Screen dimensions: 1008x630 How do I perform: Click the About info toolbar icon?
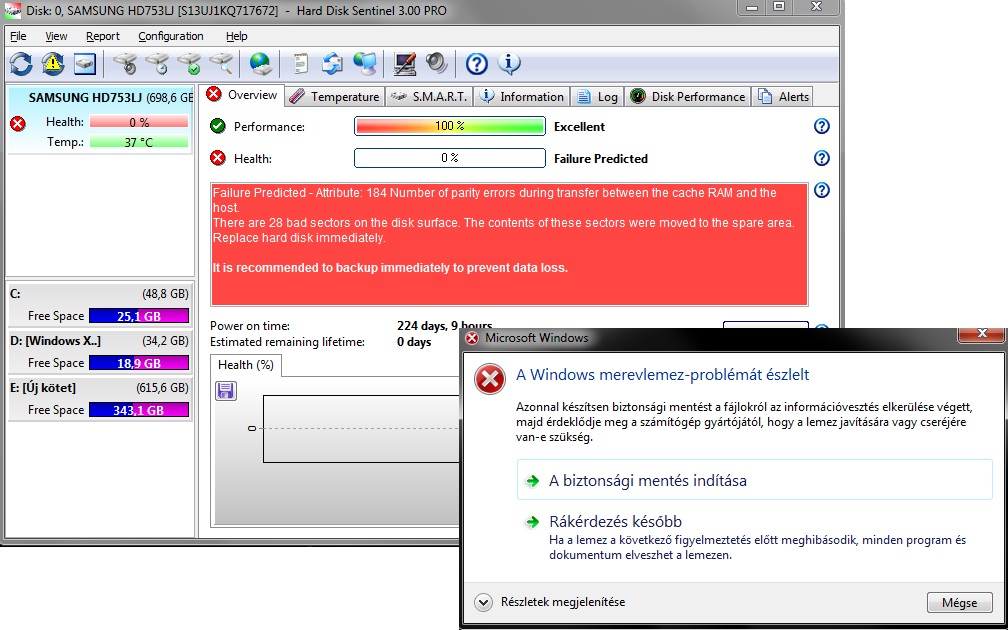tap(509, 64)
